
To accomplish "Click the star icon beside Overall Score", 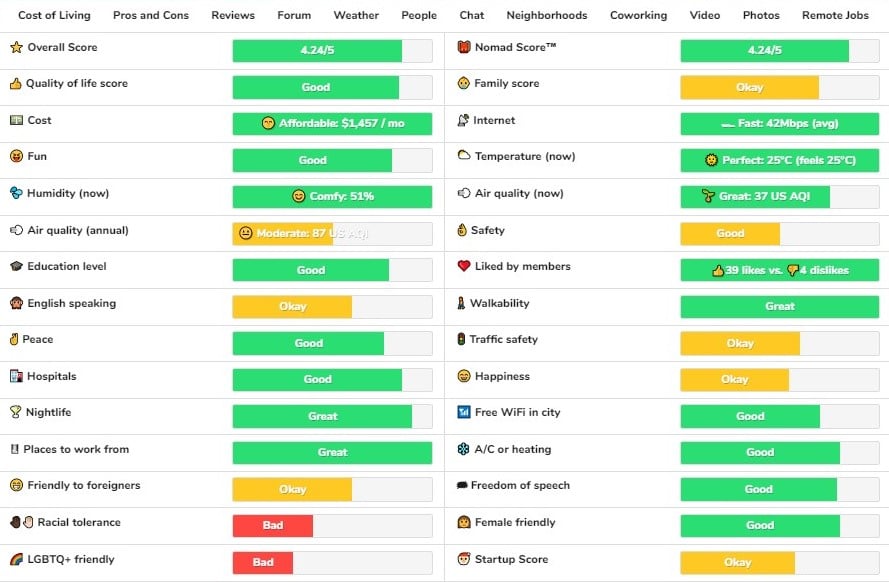I will (16, 48).
